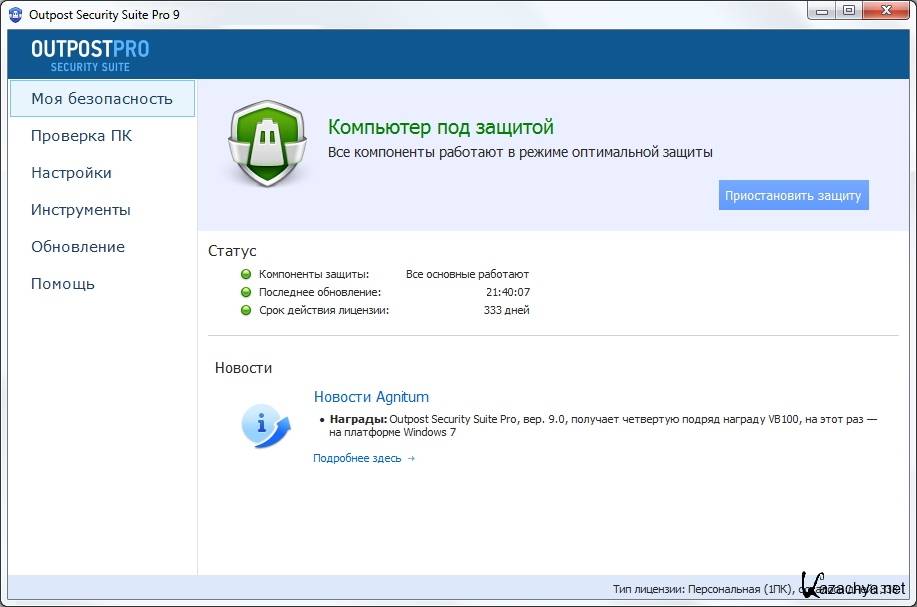This screenshot has height=607, width=917.
Task: Click the blue news info icon
Action: click(265, 424)
